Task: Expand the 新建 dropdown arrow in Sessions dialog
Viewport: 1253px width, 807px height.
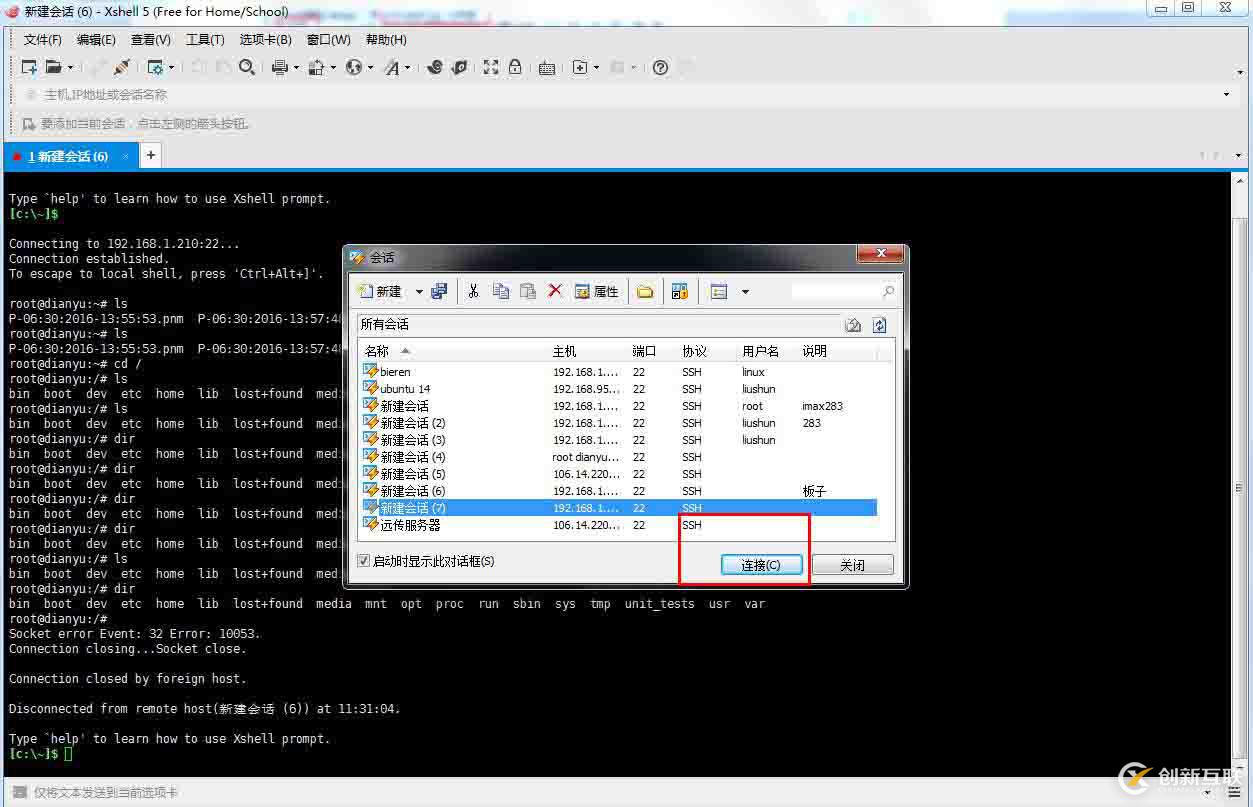Action: click(419, 291)
